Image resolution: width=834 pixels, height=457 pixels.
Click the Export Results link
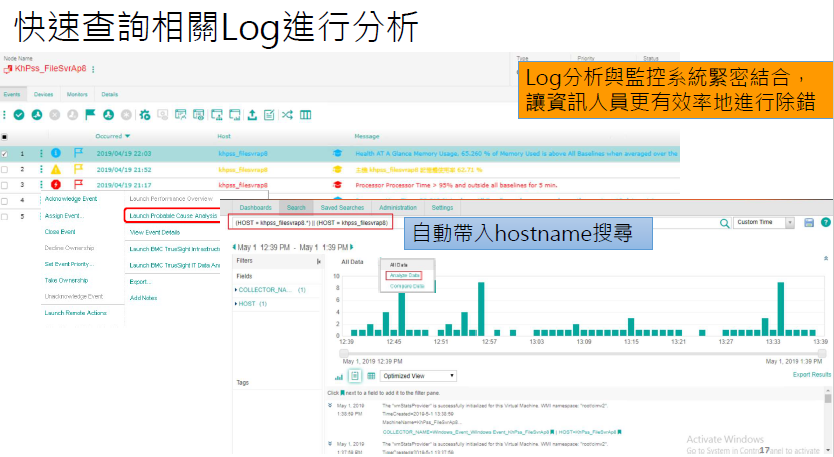coord(812,375)
